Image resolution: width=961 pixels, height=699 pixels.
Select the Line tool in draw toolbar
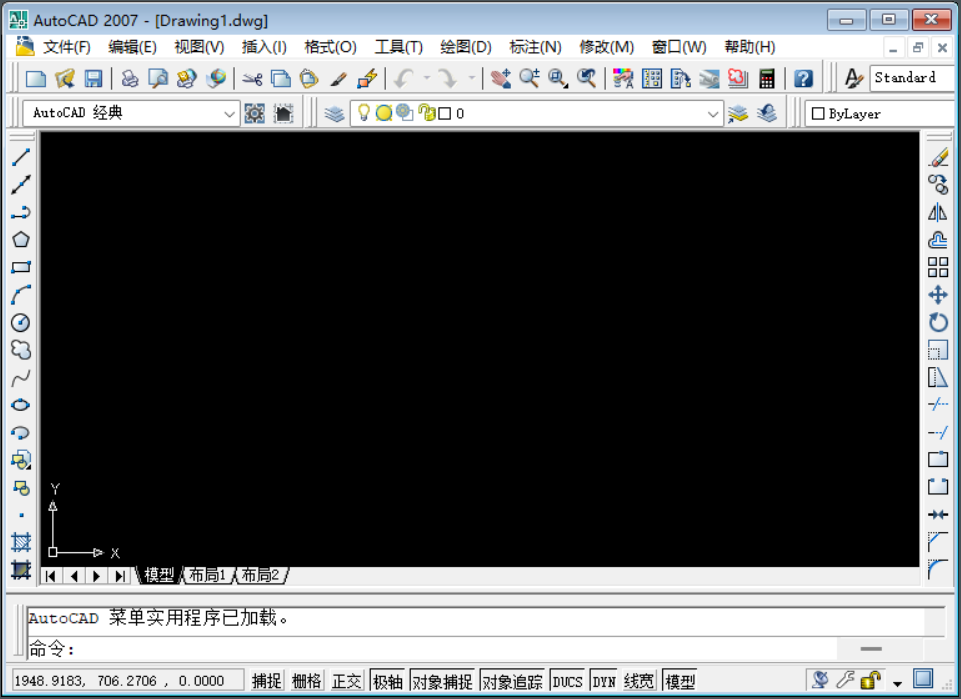click(20, 157)
